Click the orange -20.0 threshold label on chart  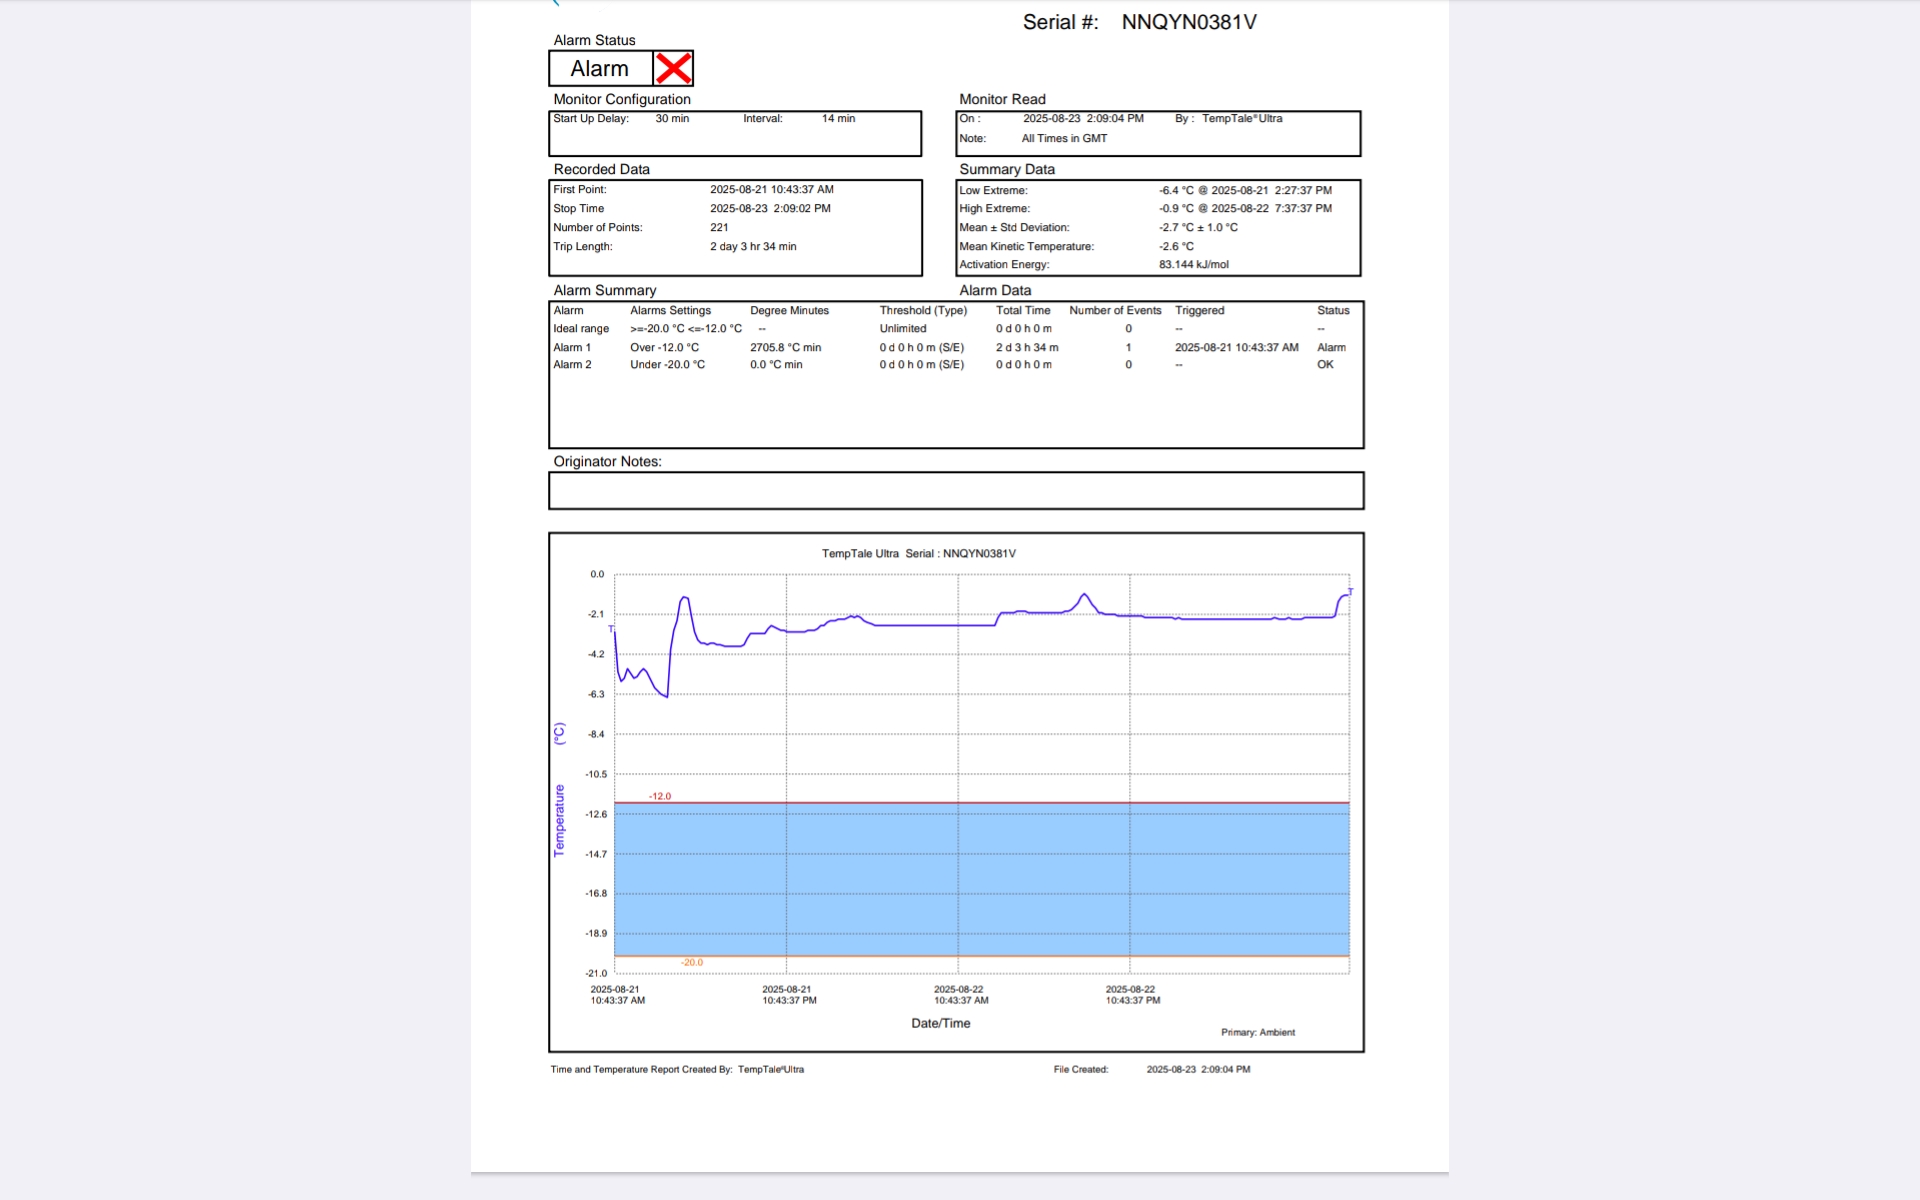(x=692, y=962)
